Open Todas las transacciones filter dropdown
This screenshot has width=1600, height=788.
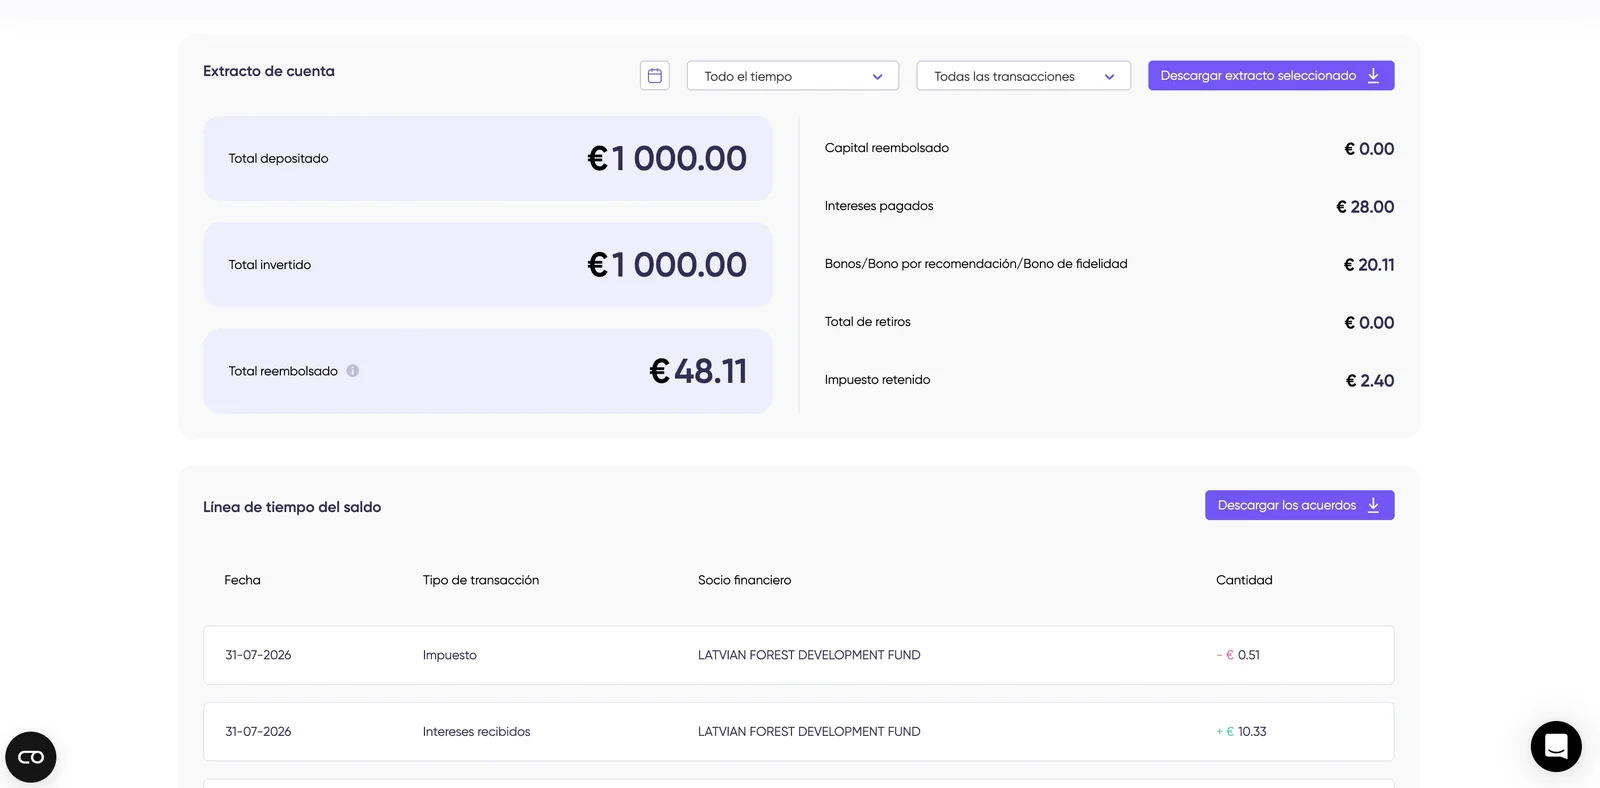click(x=1024, y=76)
